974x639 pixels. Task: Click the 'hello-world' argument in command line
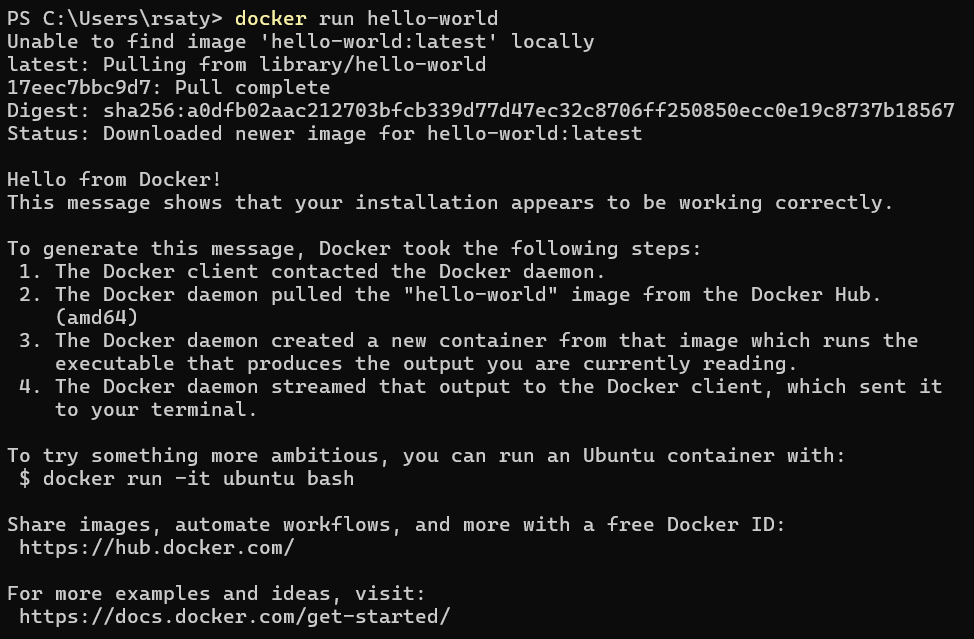[432, 19]
